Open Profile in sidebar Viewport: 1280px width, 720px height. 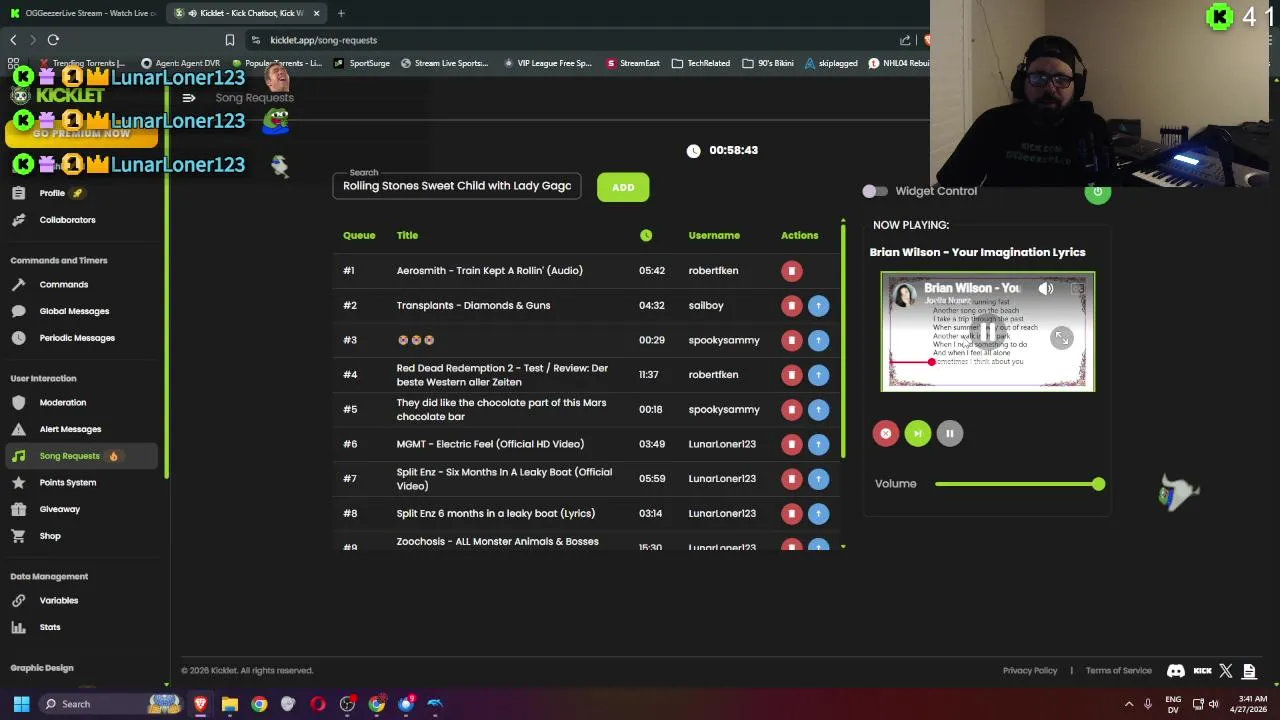point(52,193)
